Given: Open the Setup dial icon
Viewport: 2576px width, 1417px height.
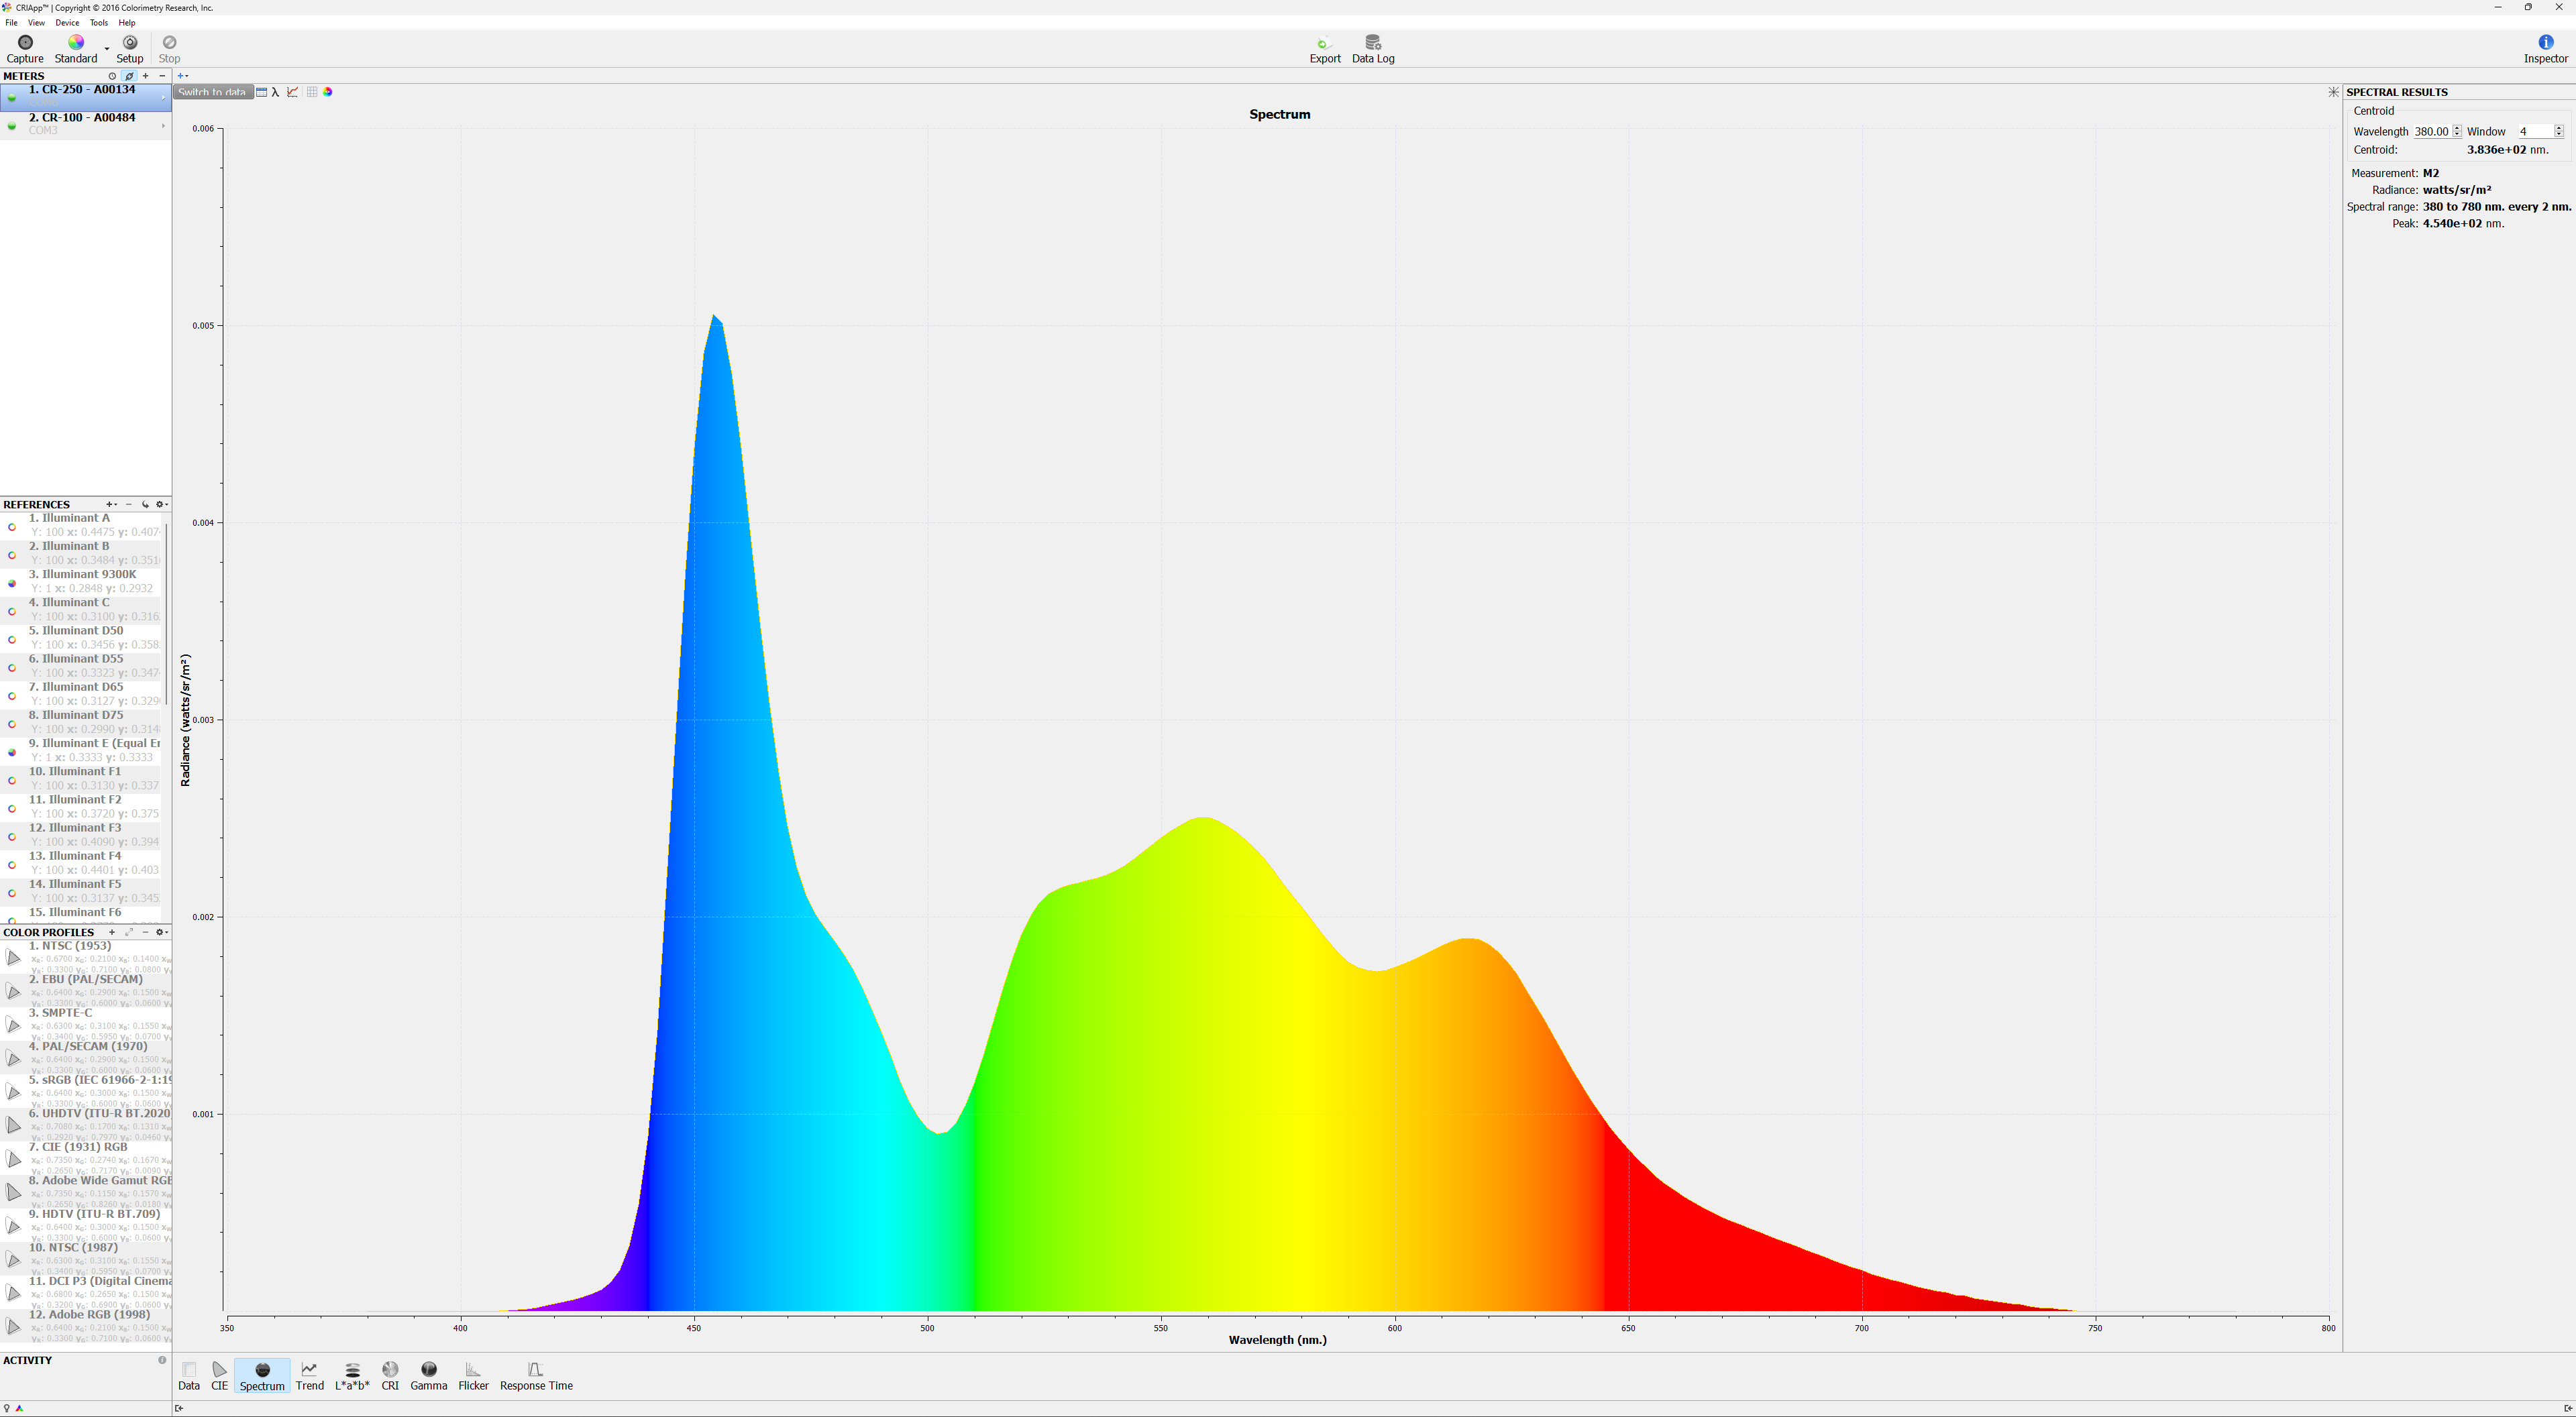Looking at the screenshot, I should point(130,43).
